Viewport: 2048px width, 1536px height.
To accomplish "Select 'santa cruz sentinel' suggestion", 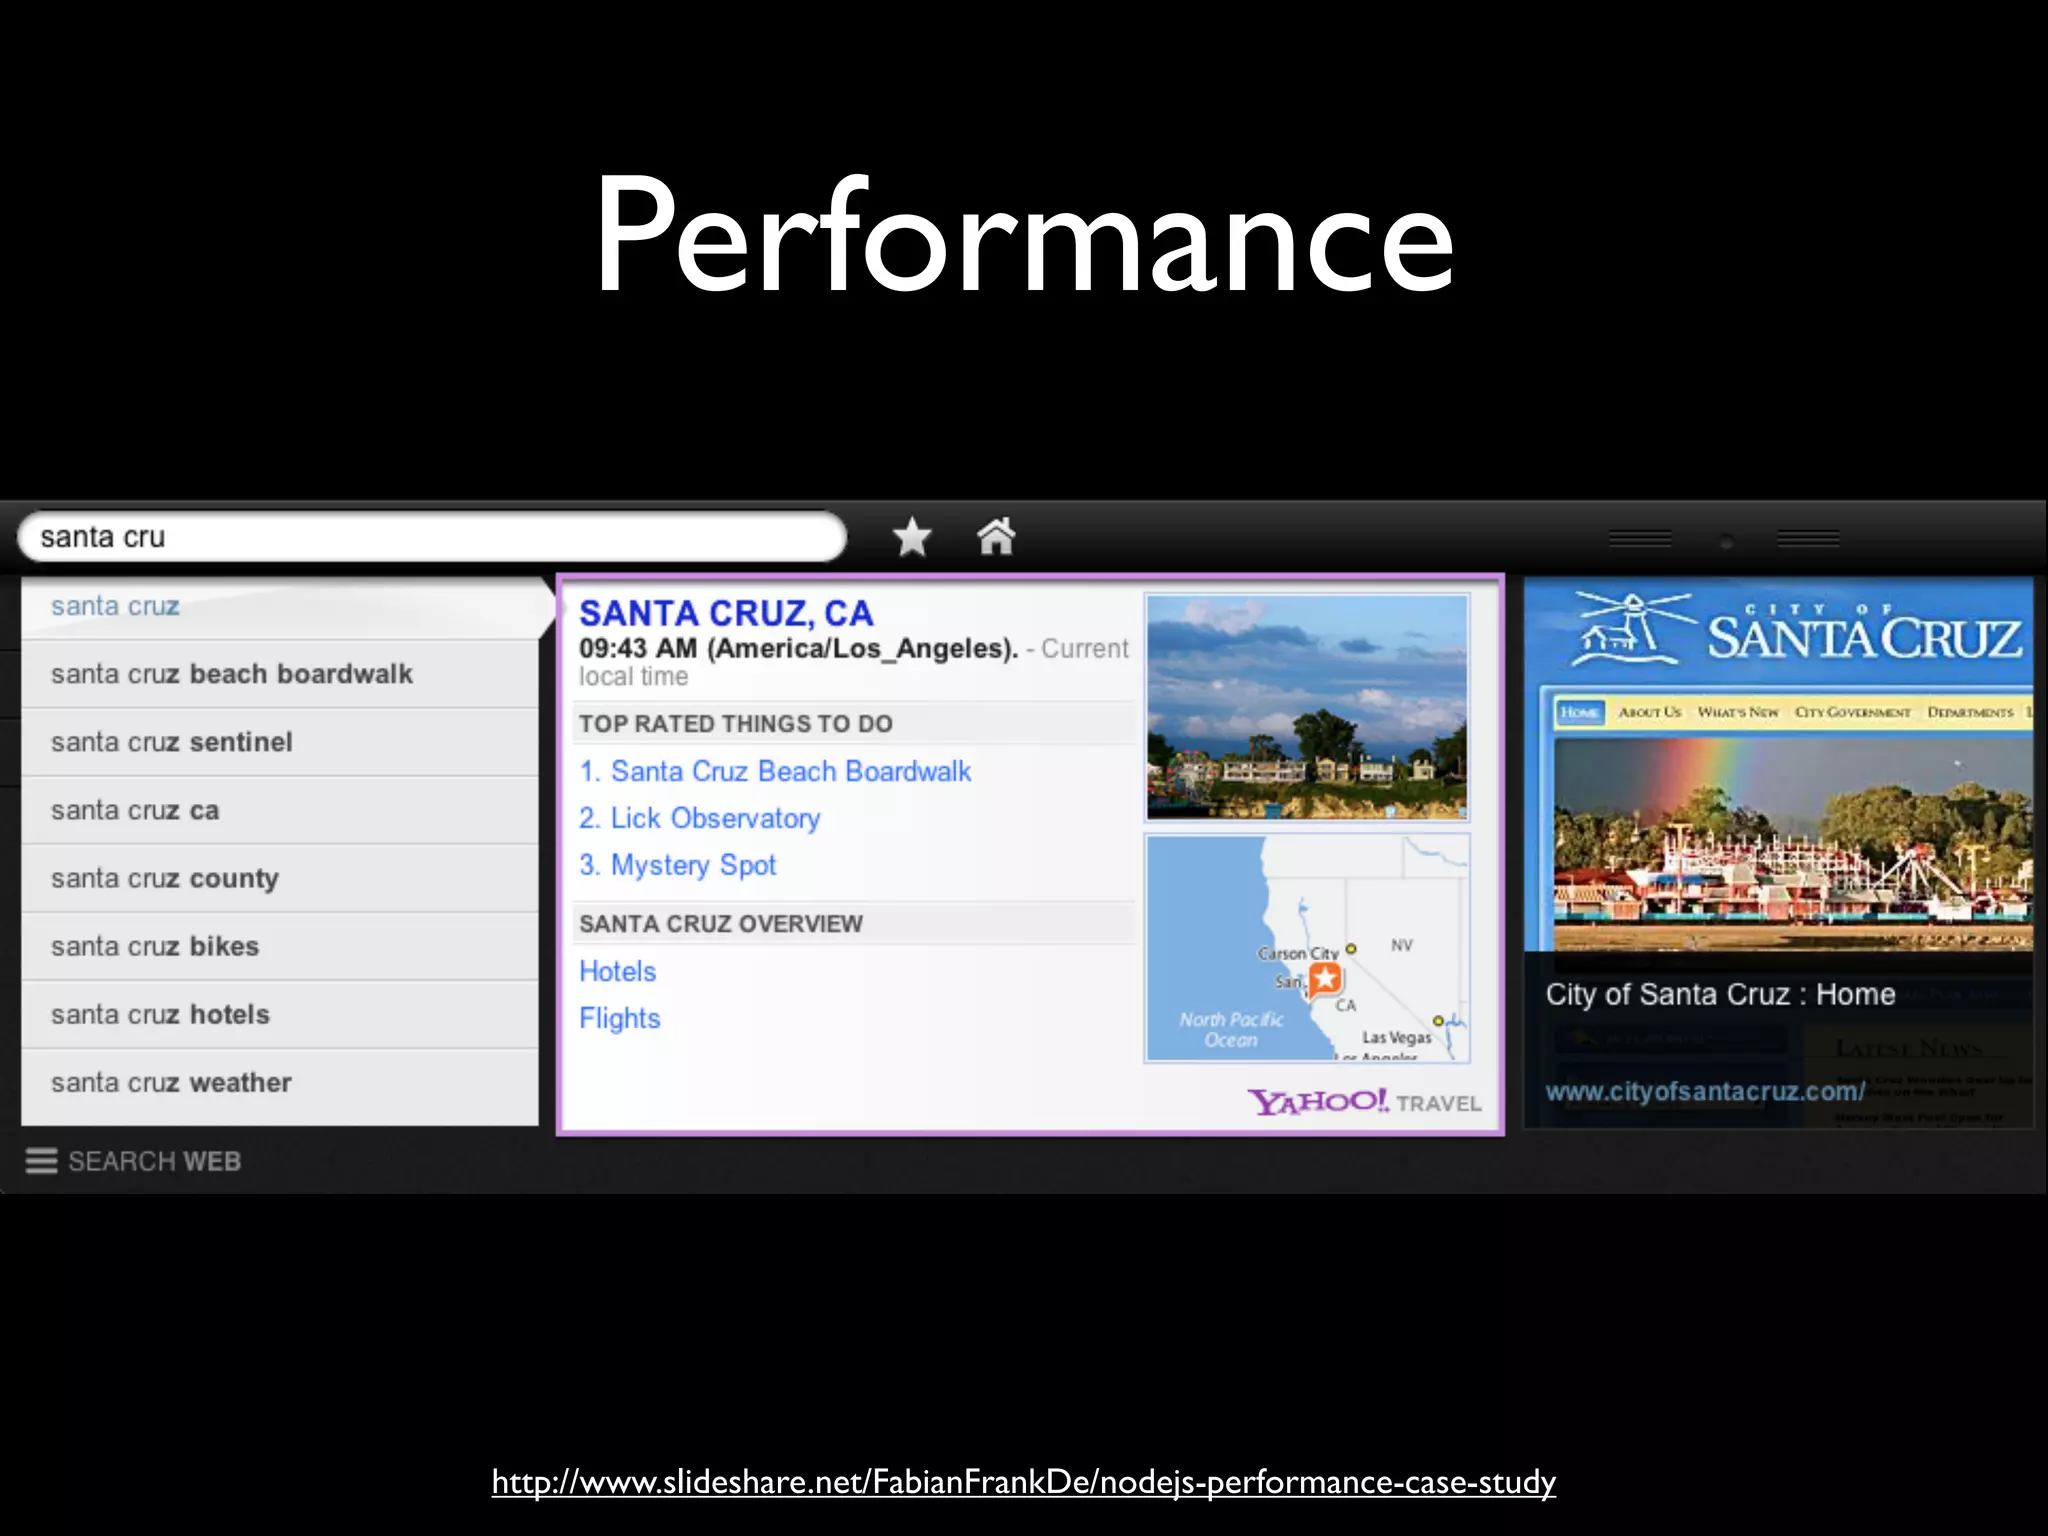I will 280,742.
